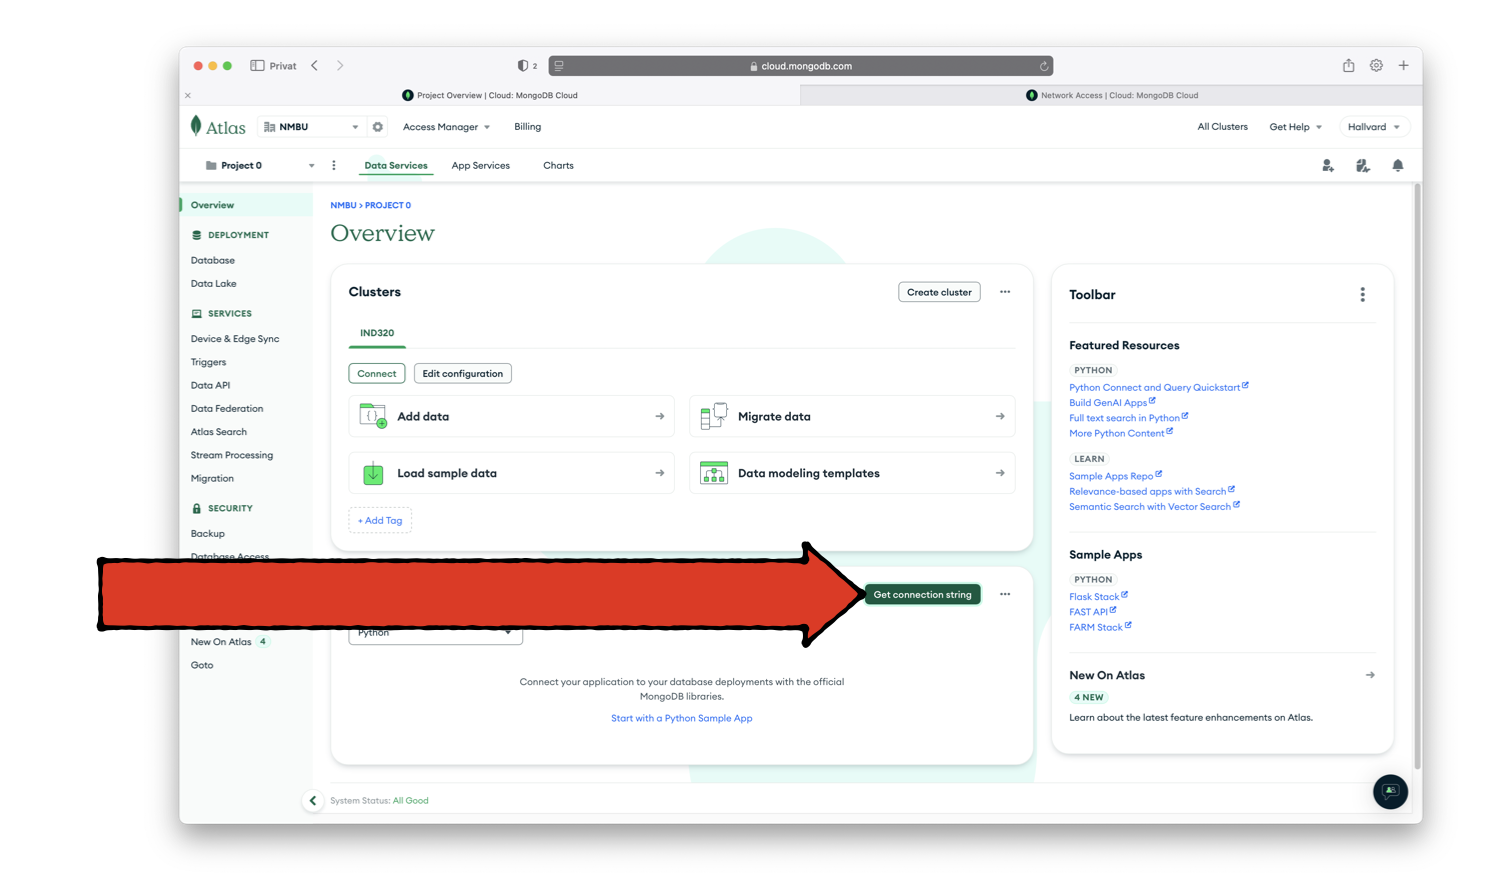This screenshot has height=889, width=1512.
Task: Open Atlas Search in sidebar
Action: click(219, 432)
